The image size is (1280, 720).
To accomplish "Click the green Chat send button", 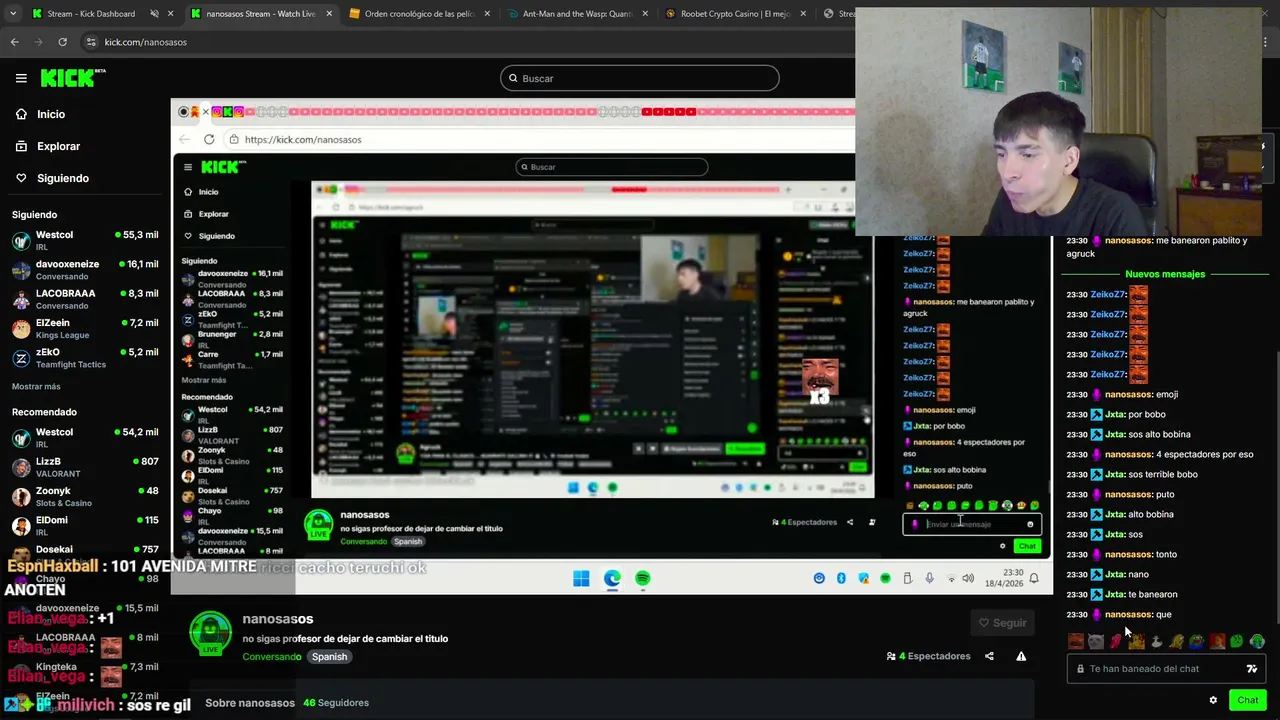I will (x=1247, y=700).
